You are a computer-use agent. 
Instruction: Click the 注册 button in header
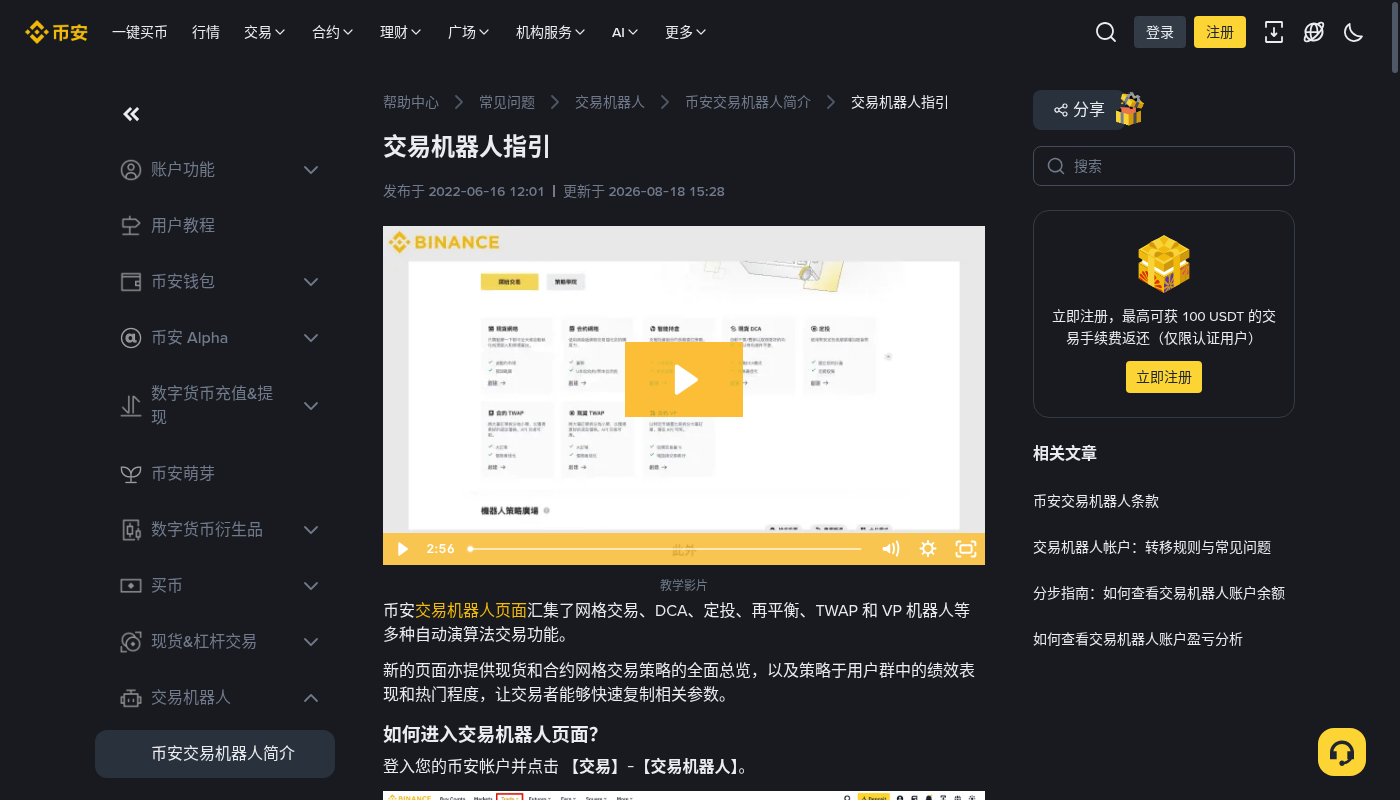tap(1220, 32)
